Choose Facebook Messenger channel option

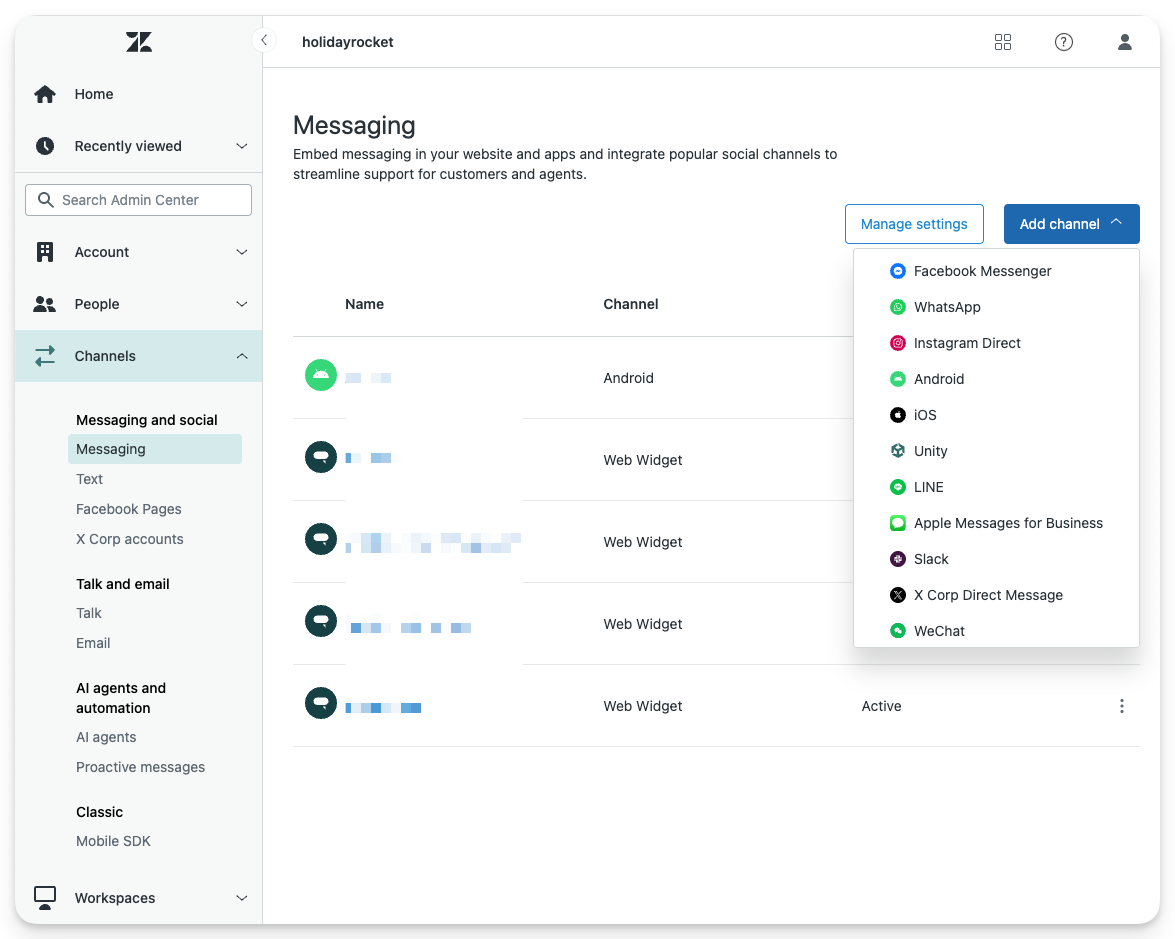[x=982, y=271]
